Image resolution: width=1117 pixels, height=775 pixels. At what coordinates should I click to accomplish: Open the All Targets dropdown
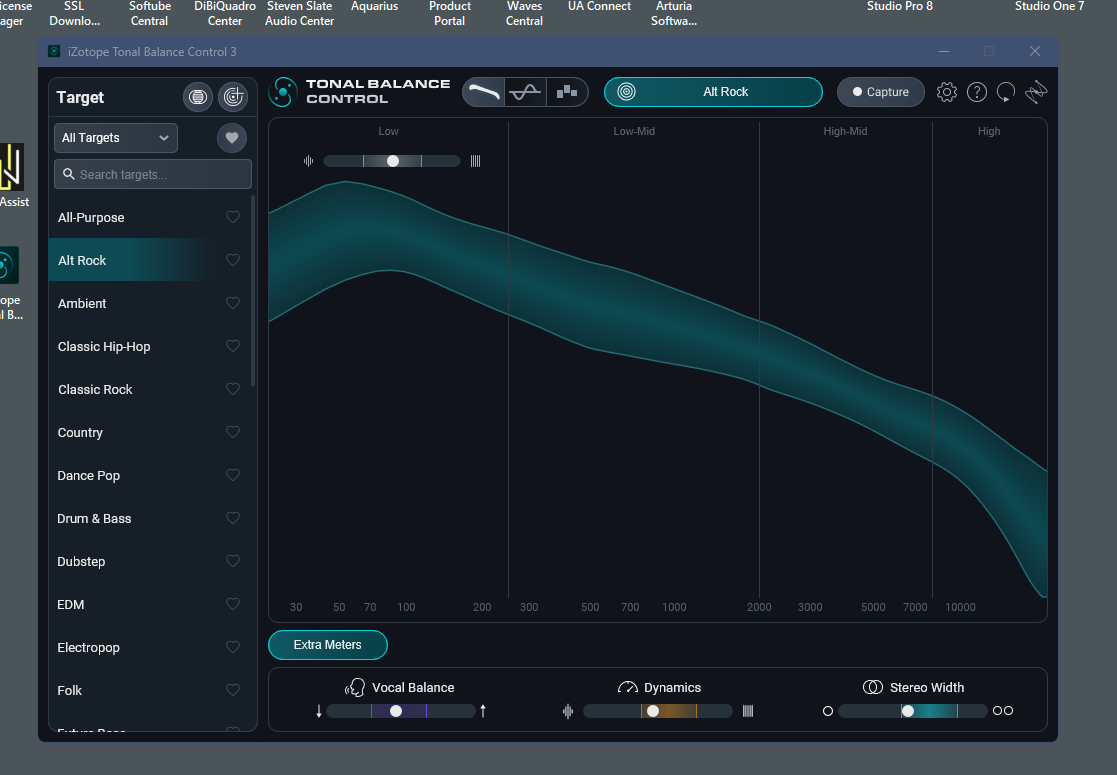115,138
